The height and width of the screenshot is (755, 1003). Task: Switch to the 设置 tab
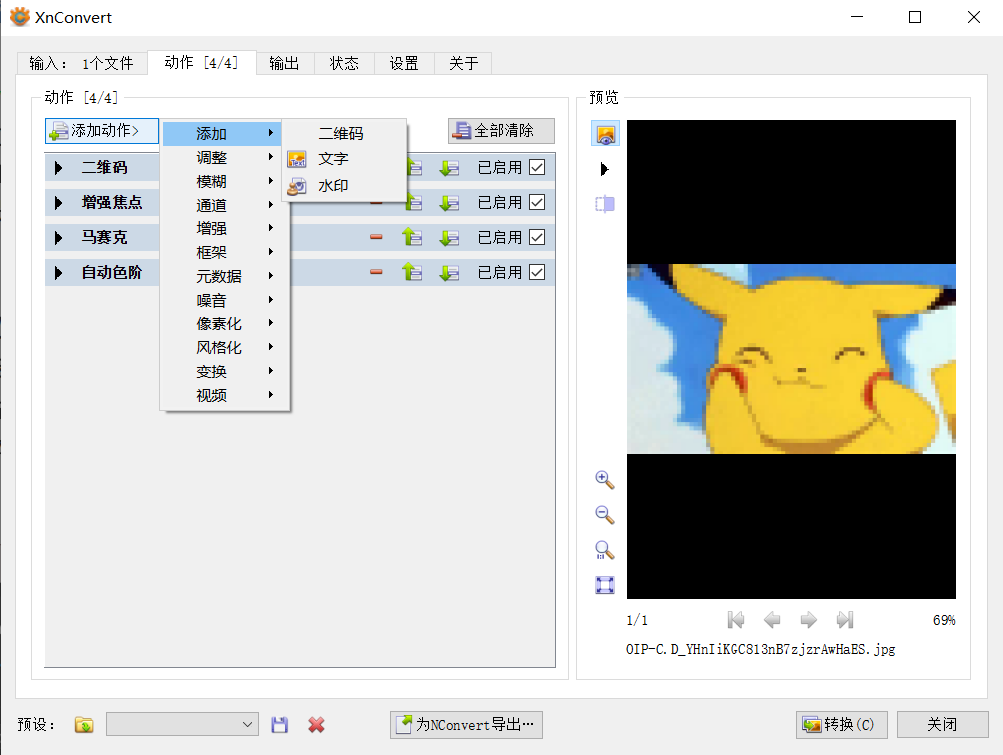coord(404,63)
